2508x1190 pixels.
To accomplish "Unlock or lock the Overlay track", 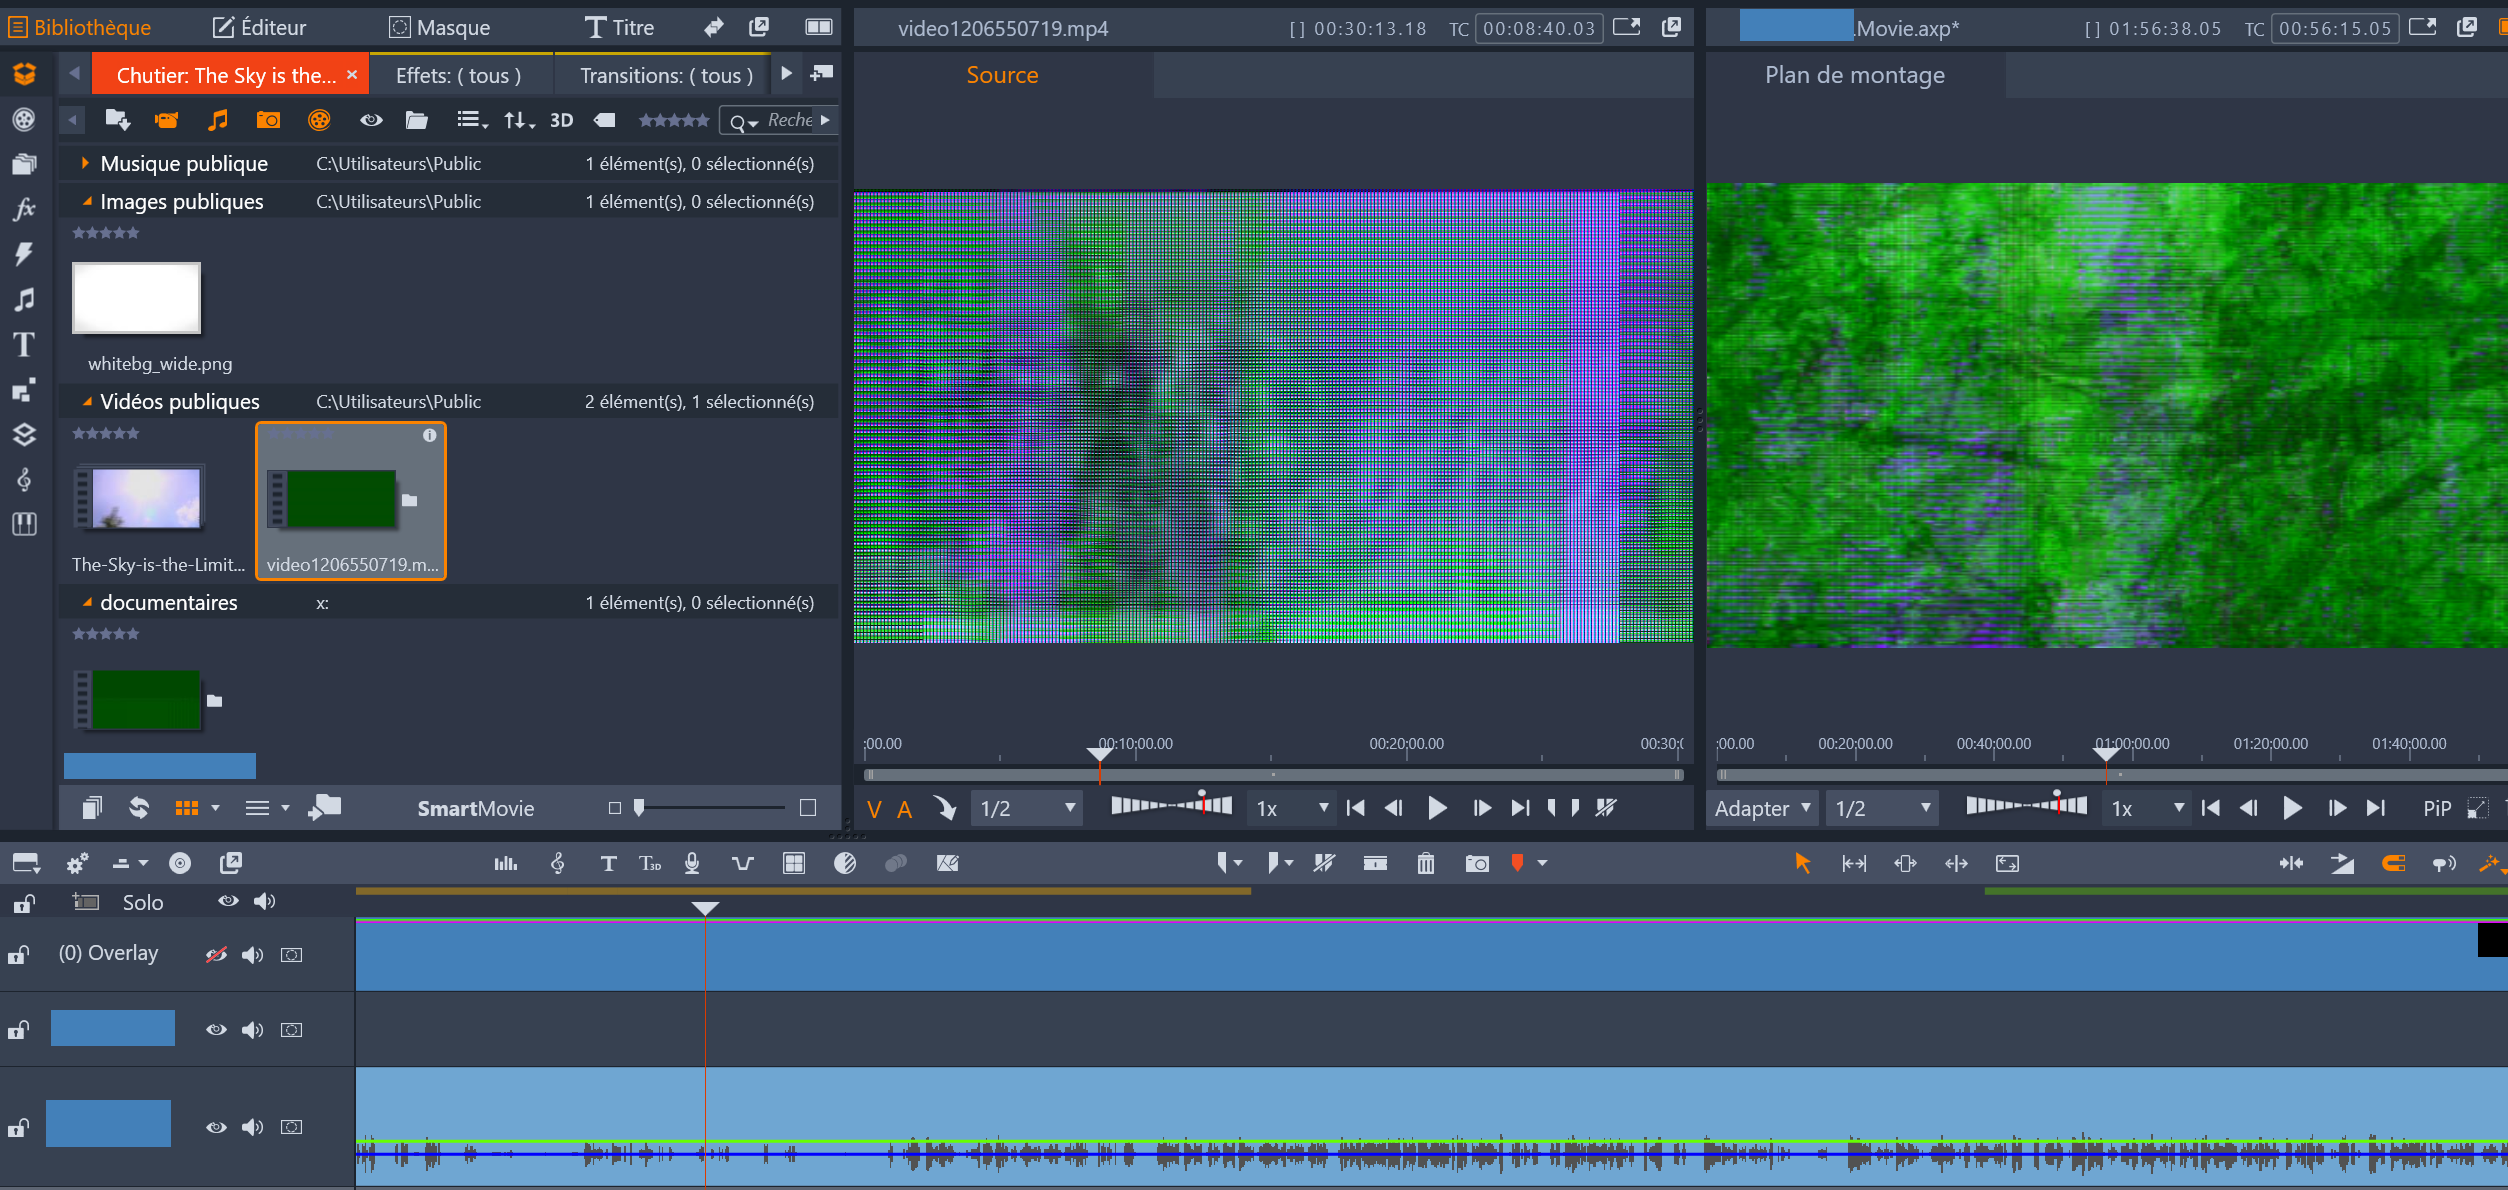I will 19,955.
